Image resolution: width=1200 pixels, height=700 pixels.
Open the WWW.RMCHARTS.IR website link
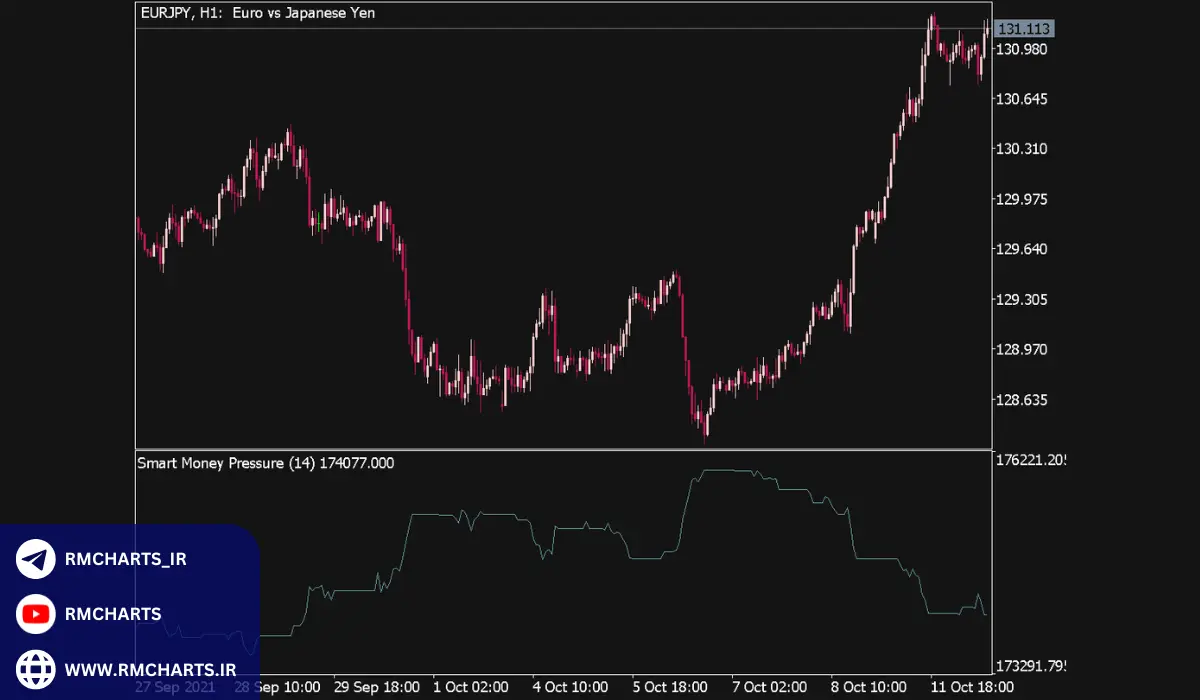click(x=151, y=669)
